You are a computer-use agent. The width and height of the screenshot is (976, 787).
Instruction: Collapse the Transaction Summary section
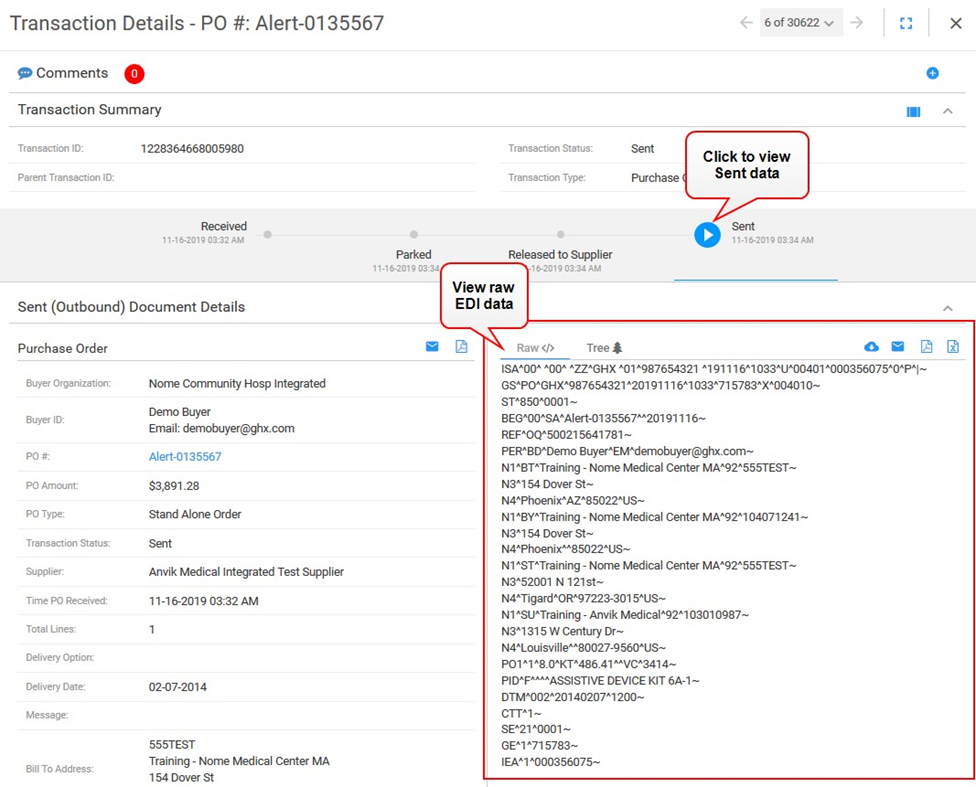948,111
